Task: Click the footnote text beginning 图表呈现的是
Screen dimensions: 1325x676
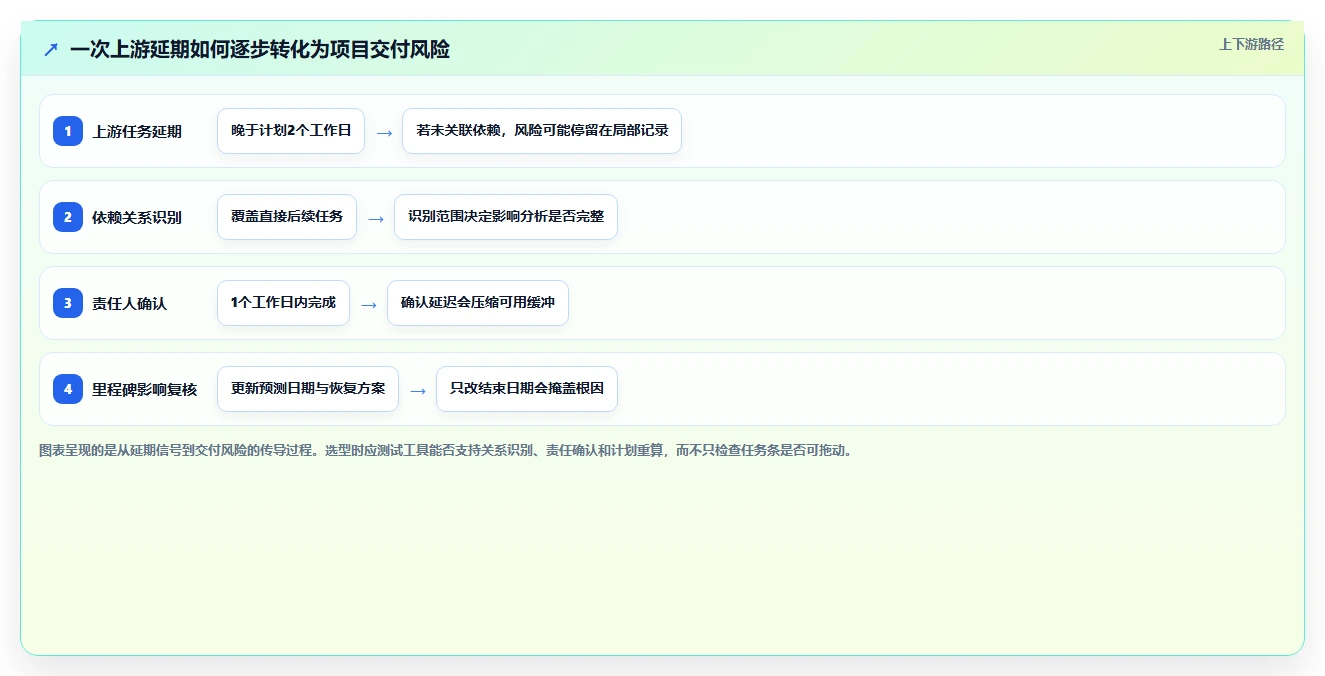Action: (x=447, y=450)
